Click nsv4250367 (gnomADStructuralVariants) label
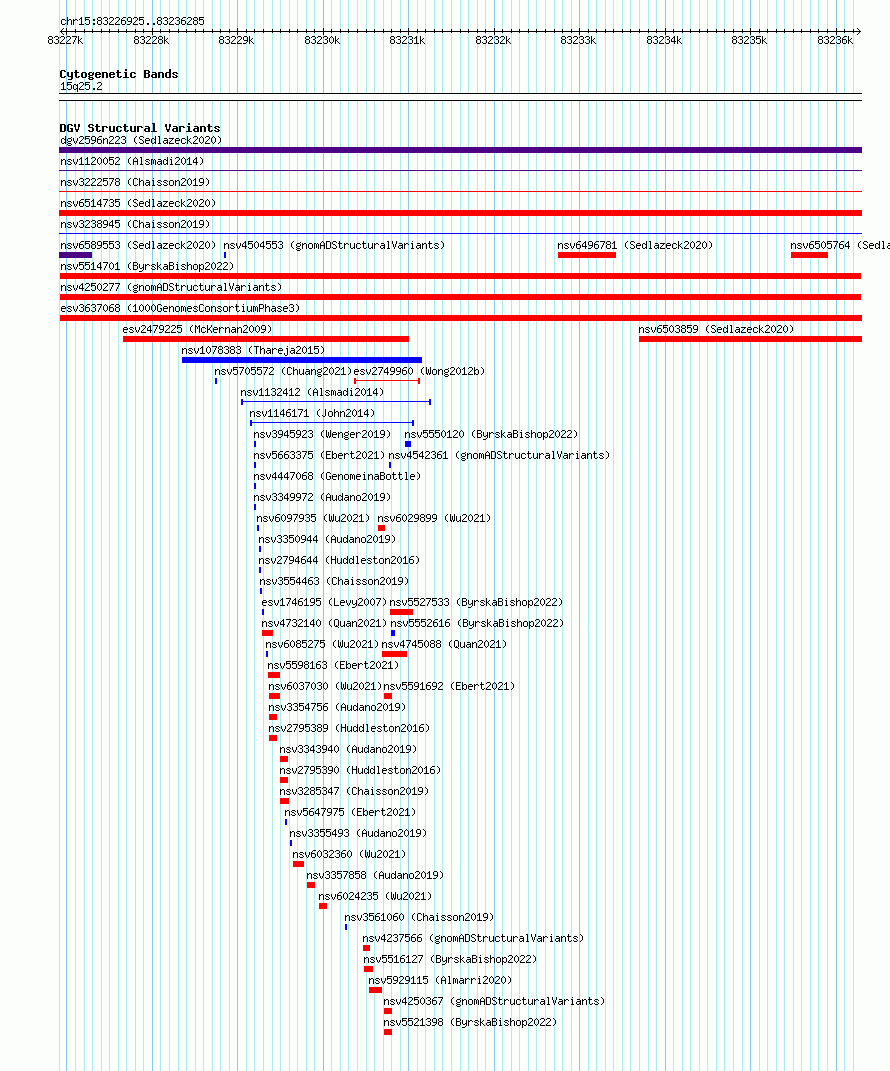Viewport: 890px width, 1071px height. (x=494, y=1002)
